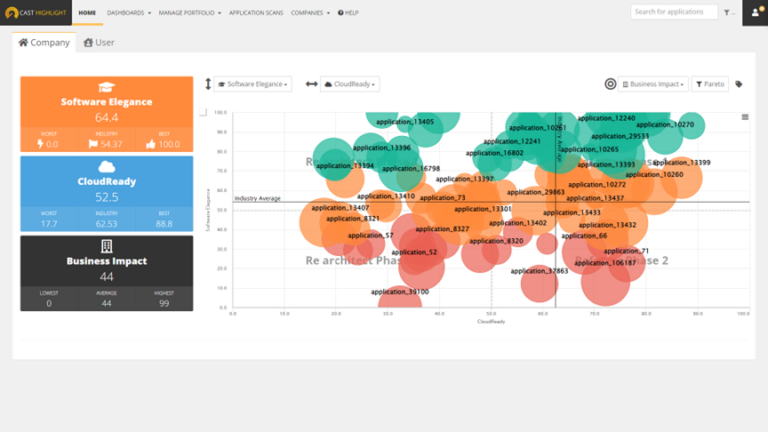Click the application_13394 label
This screenshot has height=432, width=768.
[x=345, y=166]
